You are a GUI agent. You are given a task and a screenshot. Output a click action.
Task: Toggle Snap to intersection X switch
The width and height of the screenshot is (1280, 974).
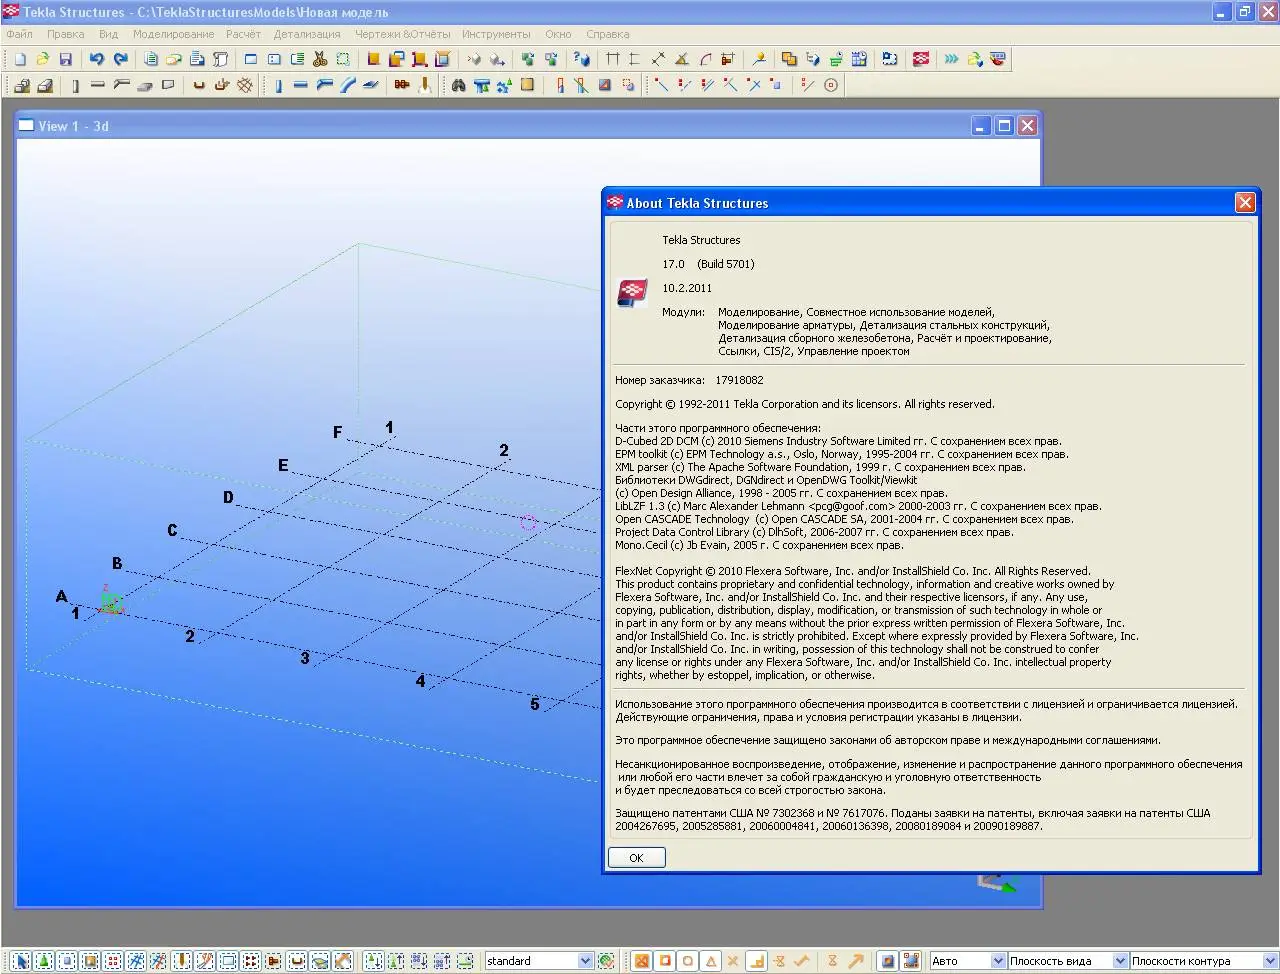732,961
